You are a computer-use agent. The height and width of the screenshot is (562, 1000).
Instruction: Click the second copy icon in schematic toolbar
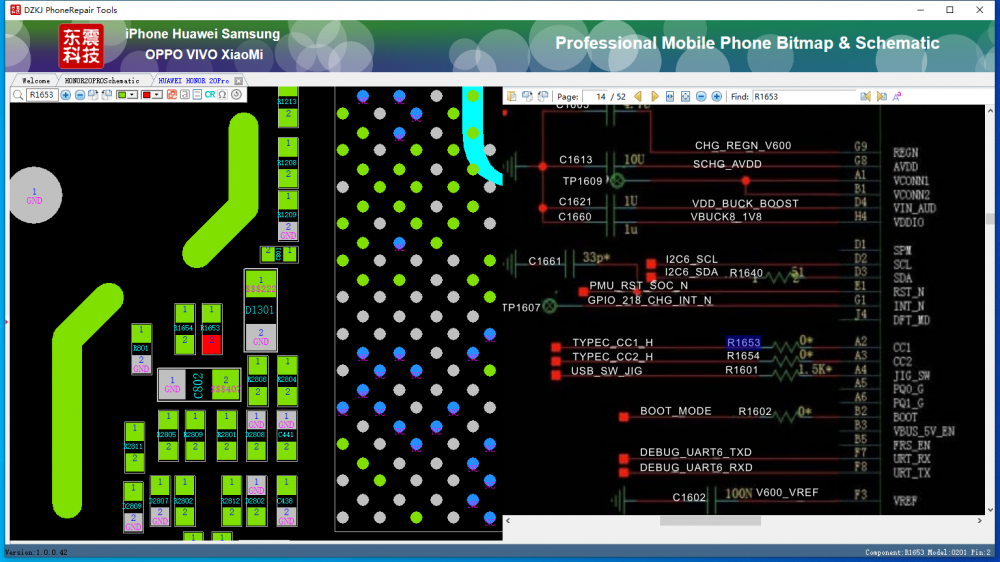click(527, 96)
